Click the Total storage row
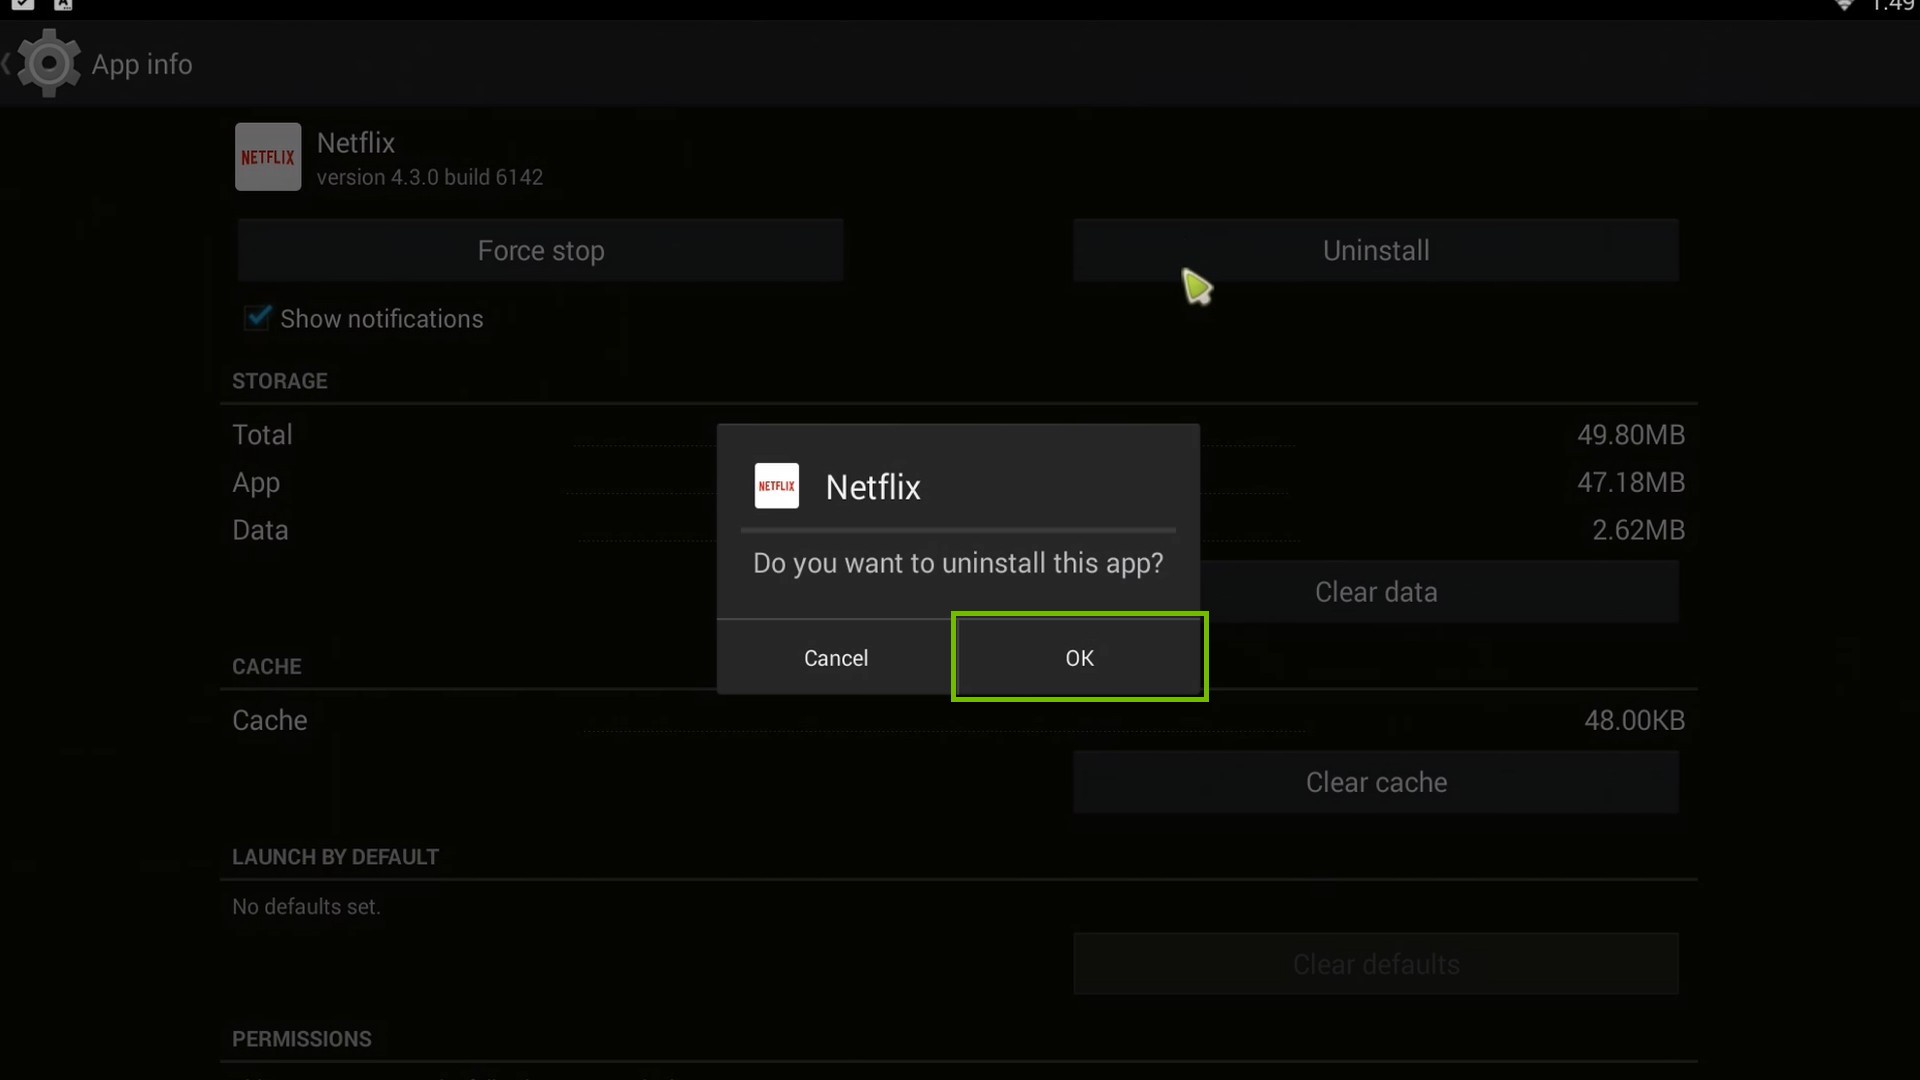Image resolution: width=1920 pixels, height=1080 pixels. click(262, 434)
